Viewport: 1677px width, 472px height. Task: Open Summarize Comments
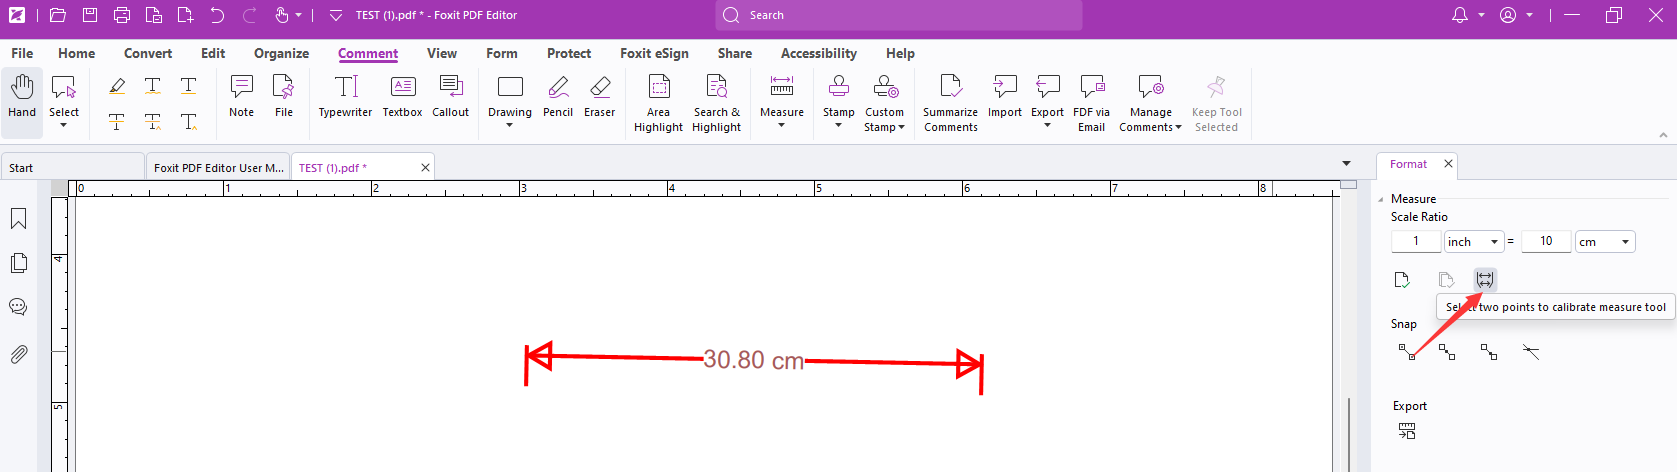click(951, 103)
